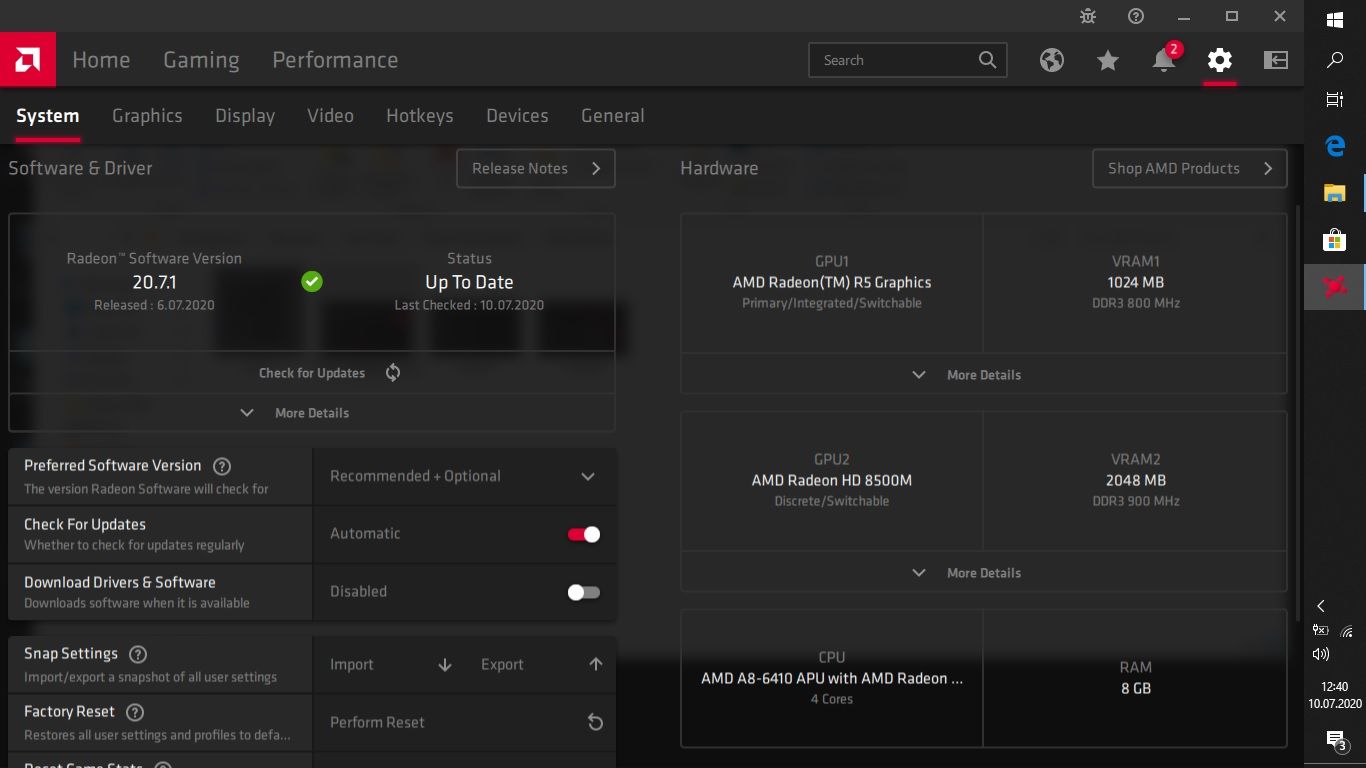Show hidden system tray icons

(x=1321, y=606)
